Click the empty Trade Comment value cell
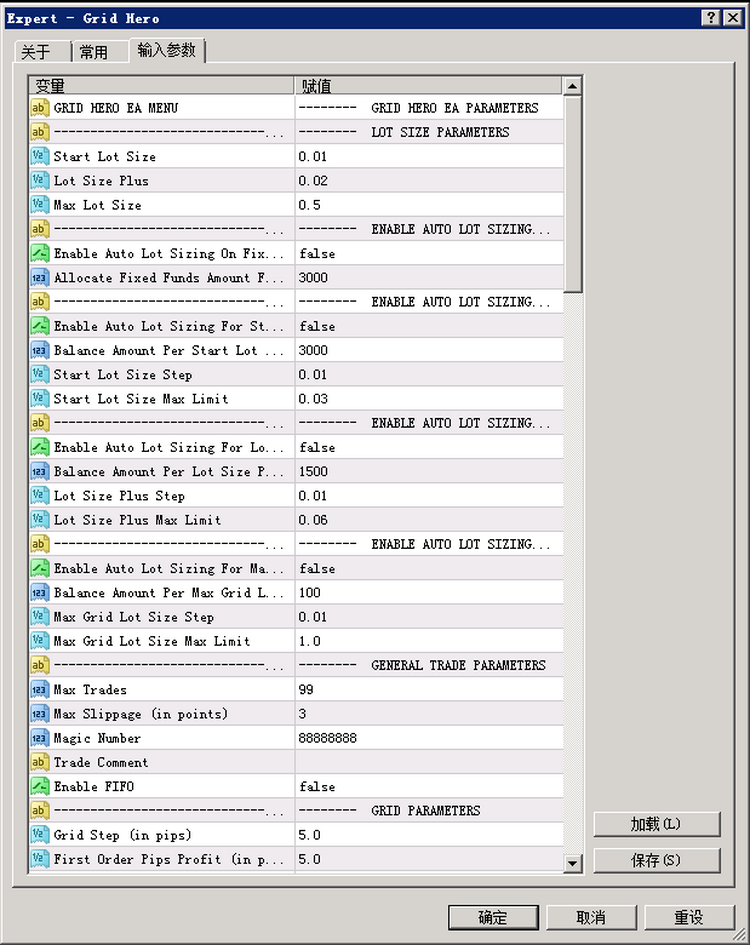Viewport: 750px width, 945px height. 429,762
